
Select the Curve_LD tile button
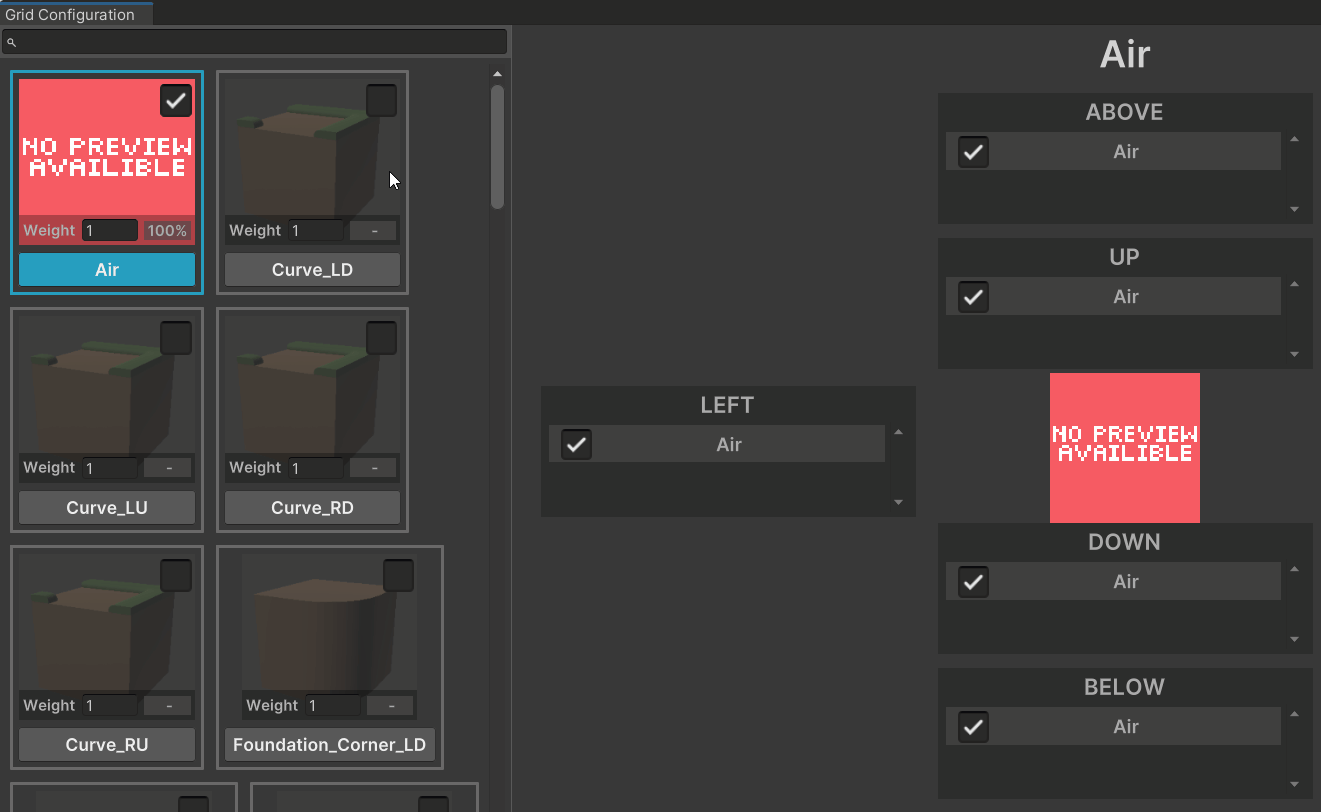pos(312,270)
